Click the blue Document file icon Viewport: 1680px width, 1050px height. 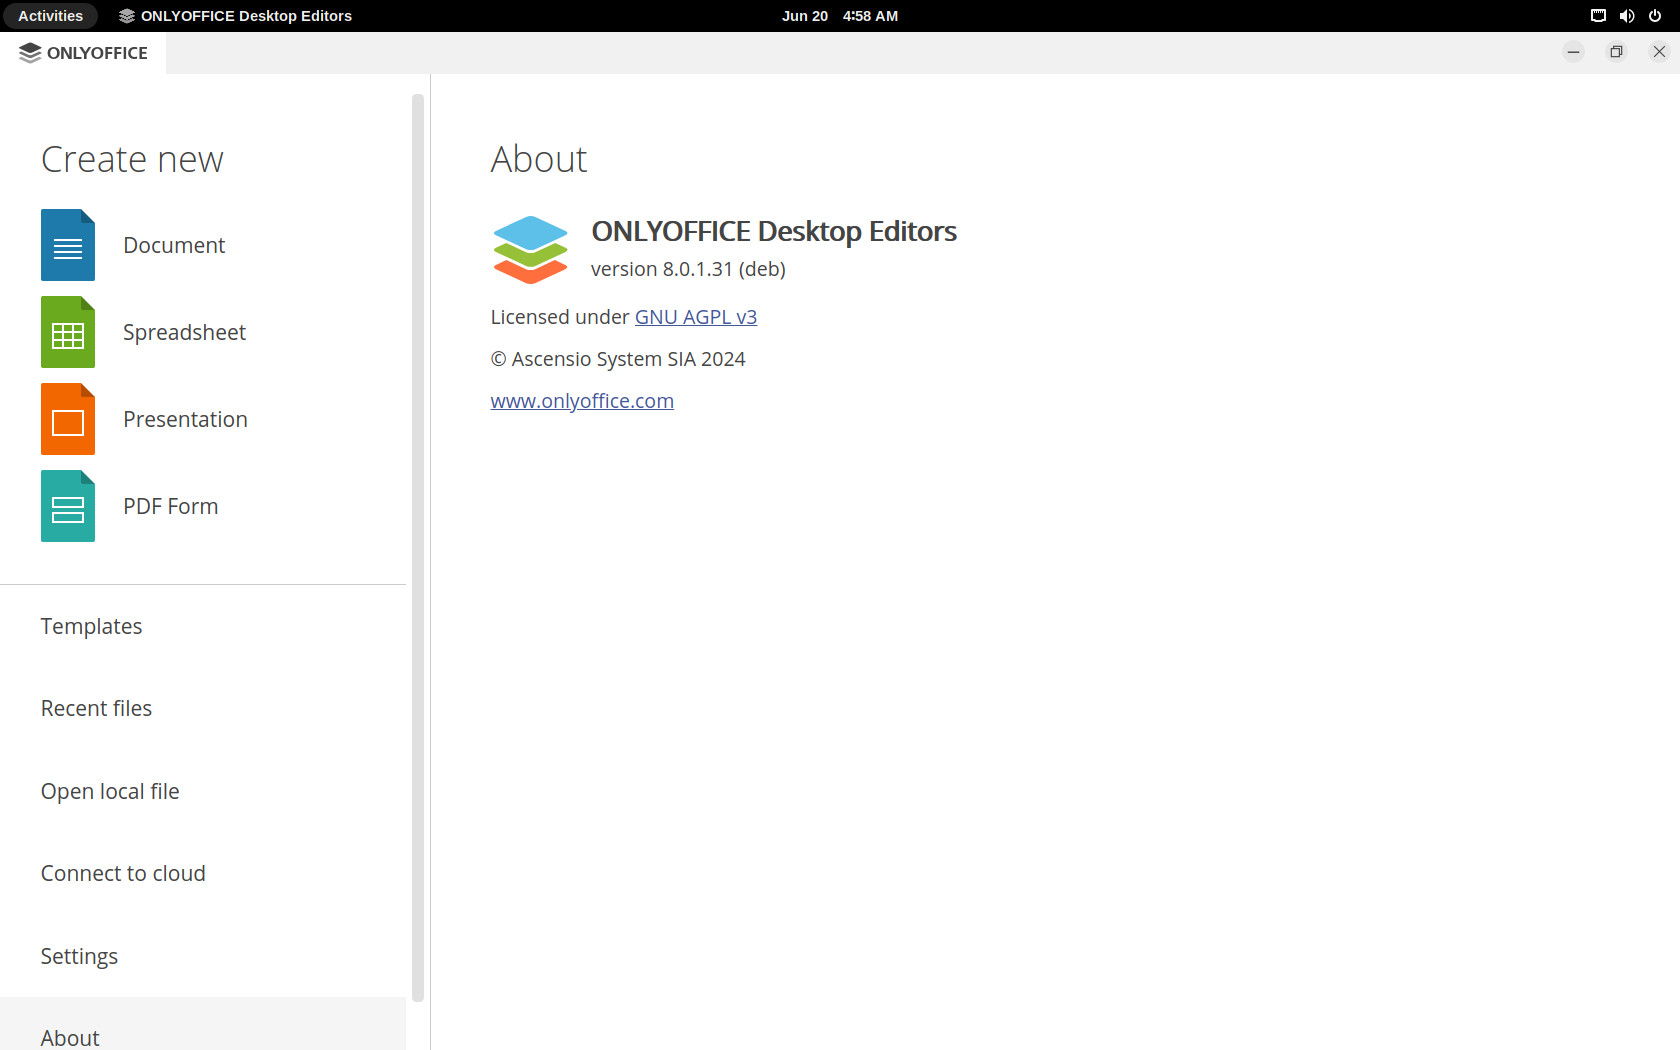pos(68,245)
